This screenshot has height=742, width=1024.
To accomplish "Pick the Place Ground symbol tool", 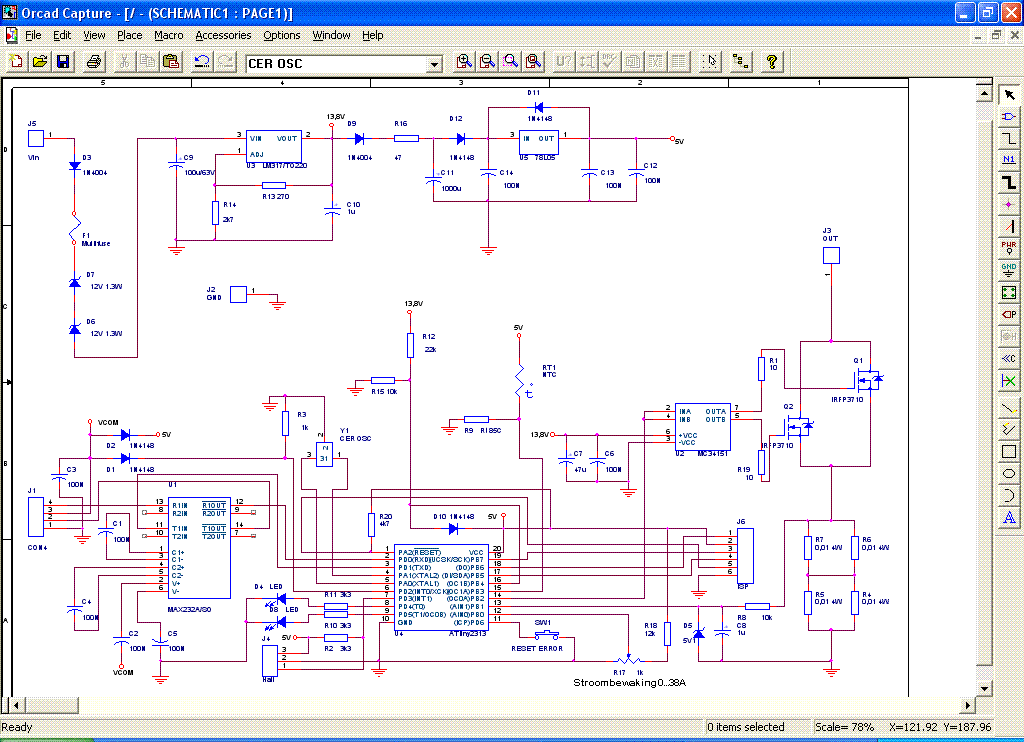I will (1009, 268).
